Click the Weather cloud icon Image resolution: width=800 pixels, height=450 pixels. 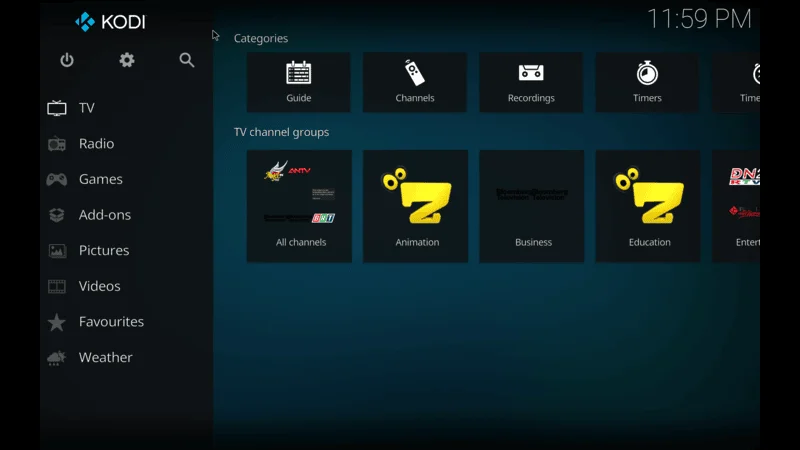coord(57,358)
